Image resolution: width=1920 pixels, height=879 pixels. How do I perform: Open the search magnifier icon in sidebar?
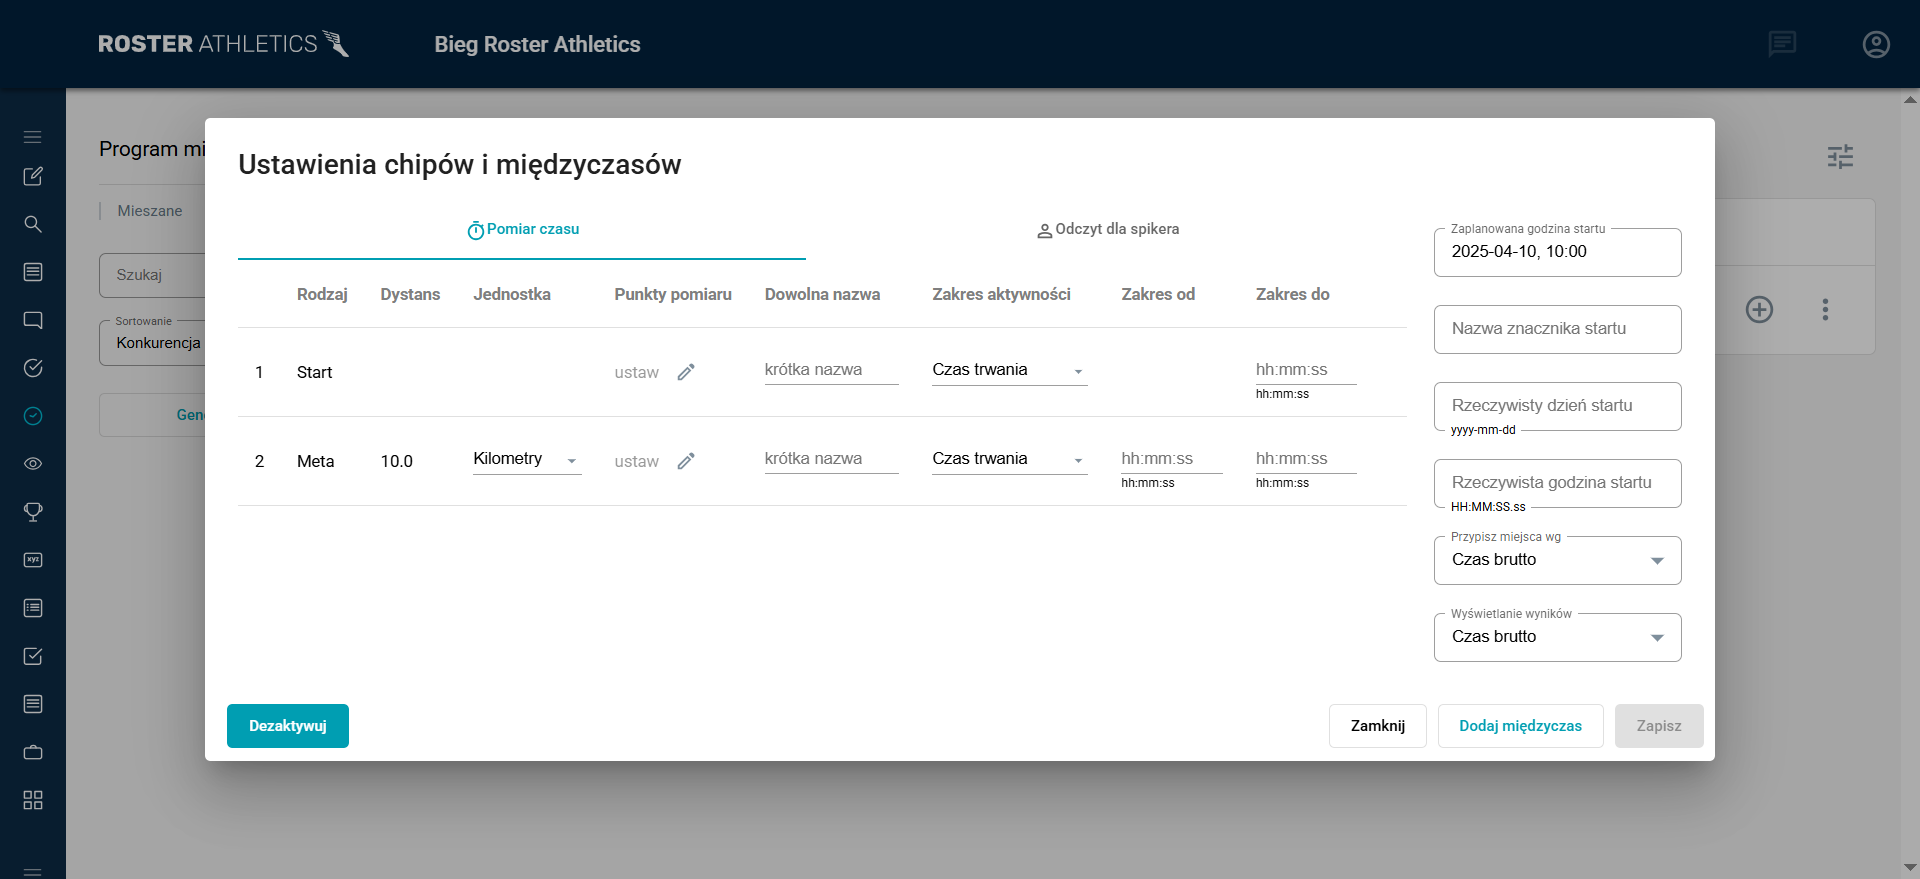point(33,224)
